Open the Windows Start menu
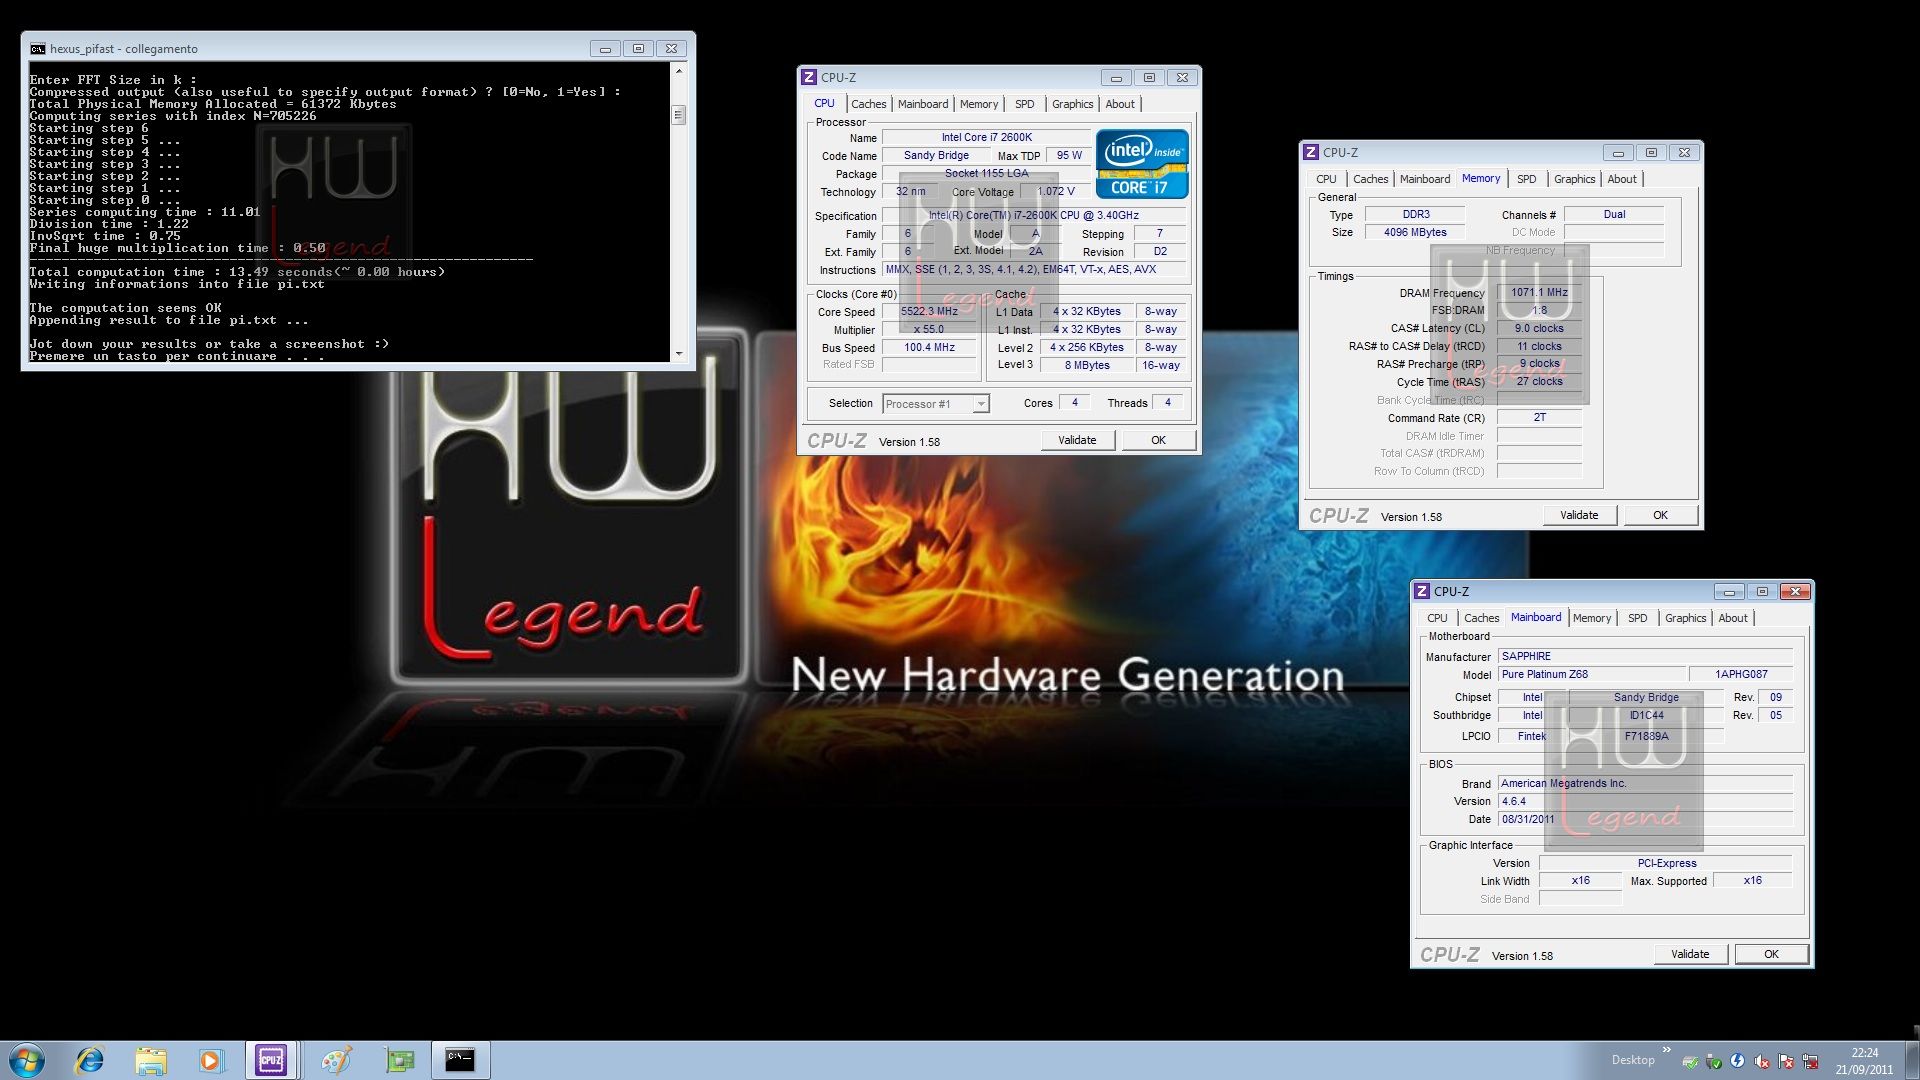This screenshot has width=1920, height=1080. point(27,1060)
